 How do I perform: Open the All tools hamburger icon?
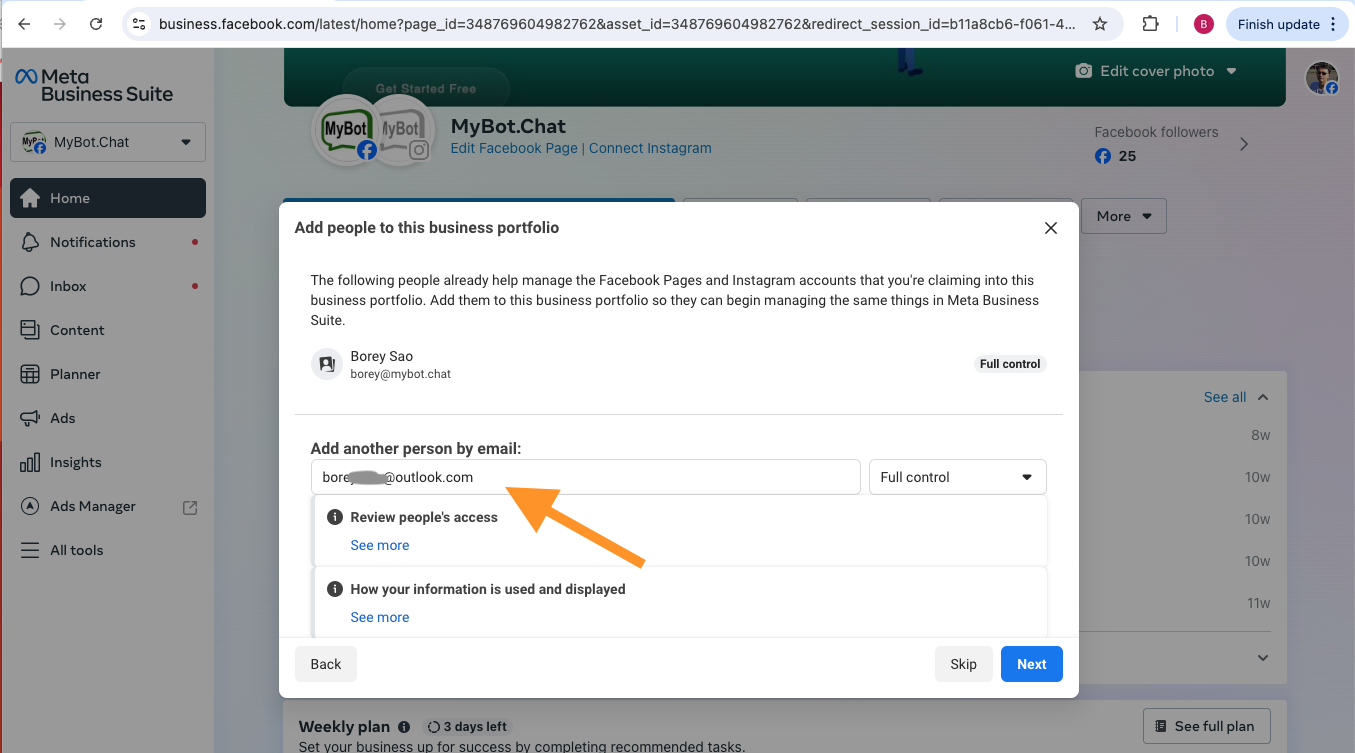[x=31, y=550]
